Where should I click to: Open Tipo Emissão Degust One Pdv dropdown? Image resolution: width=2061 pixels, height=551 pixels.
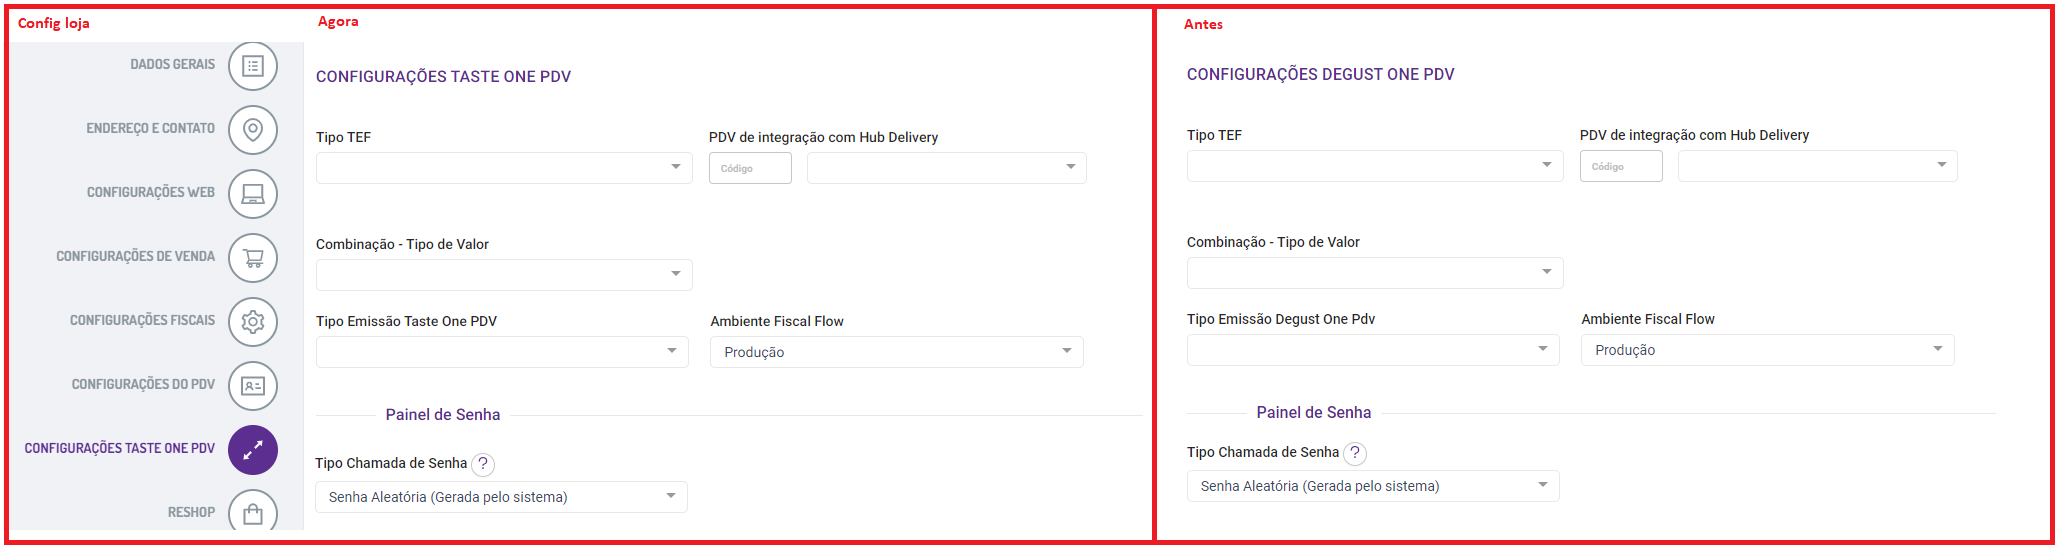coord(1372,350)
